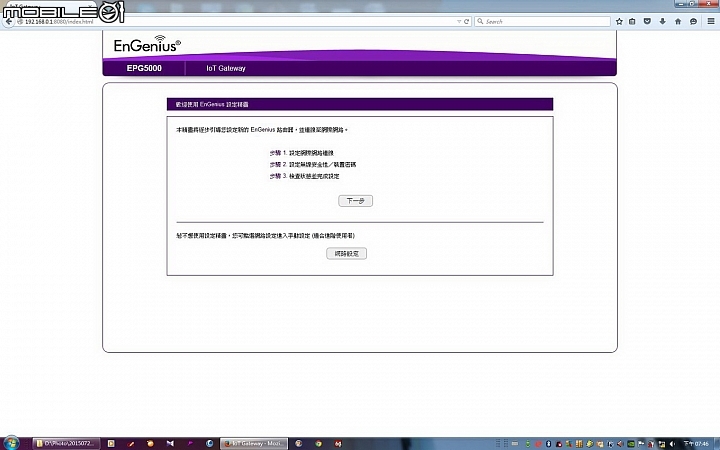Viewport: 720px width, 450px height.
Task: Open the purple flag taskbar icon
Action: [x=190, y=443]
